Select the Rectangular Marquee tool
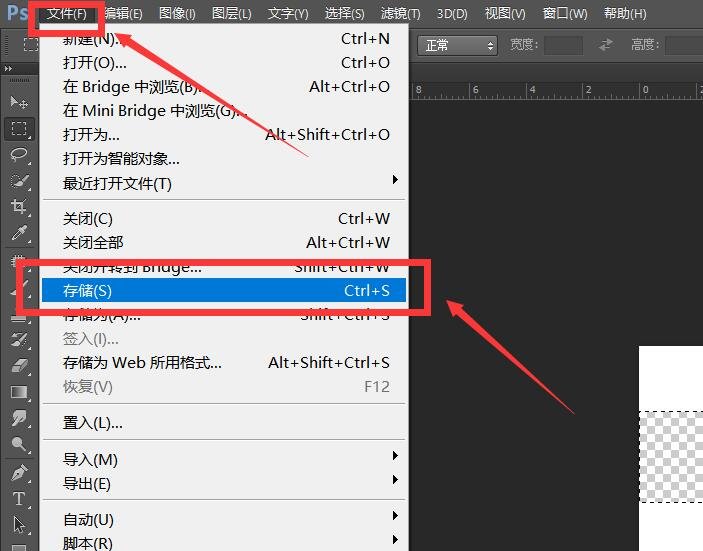This screenshot has height=551, width=703. [x=19, y=129]
